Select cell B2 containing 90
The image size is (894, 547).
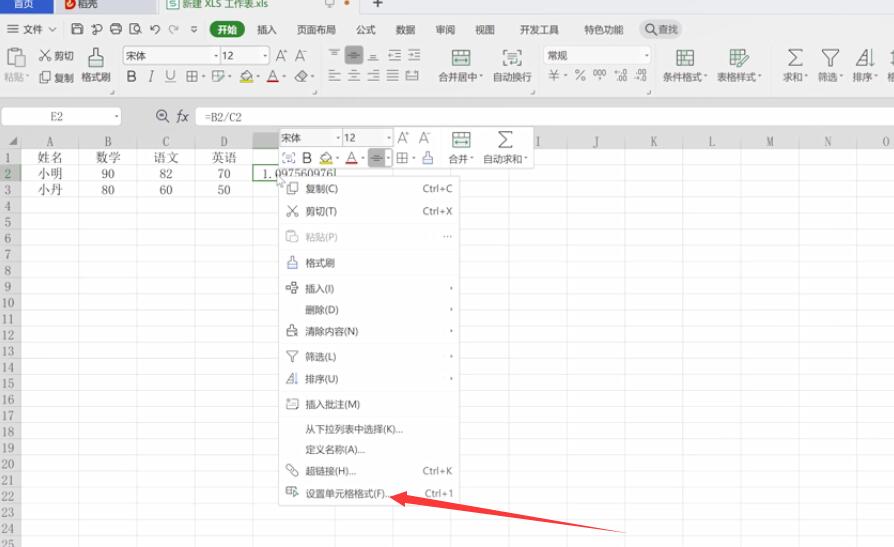108,174
